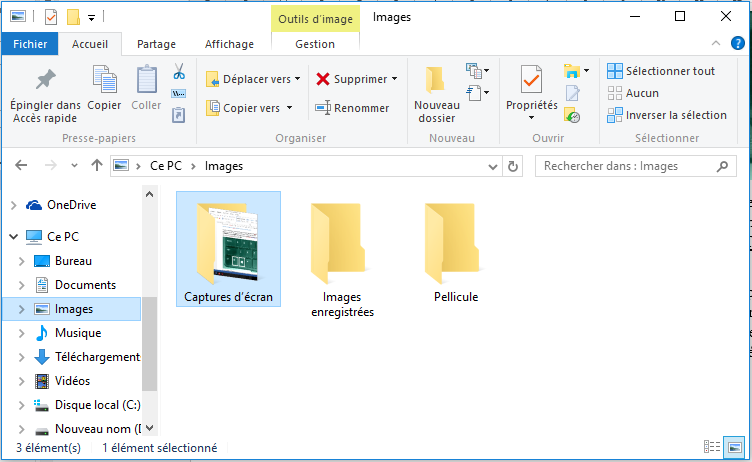Click the New folder quick access toolbar icon
The width and height of the screenshot is (752, 462).
[73, 17]
